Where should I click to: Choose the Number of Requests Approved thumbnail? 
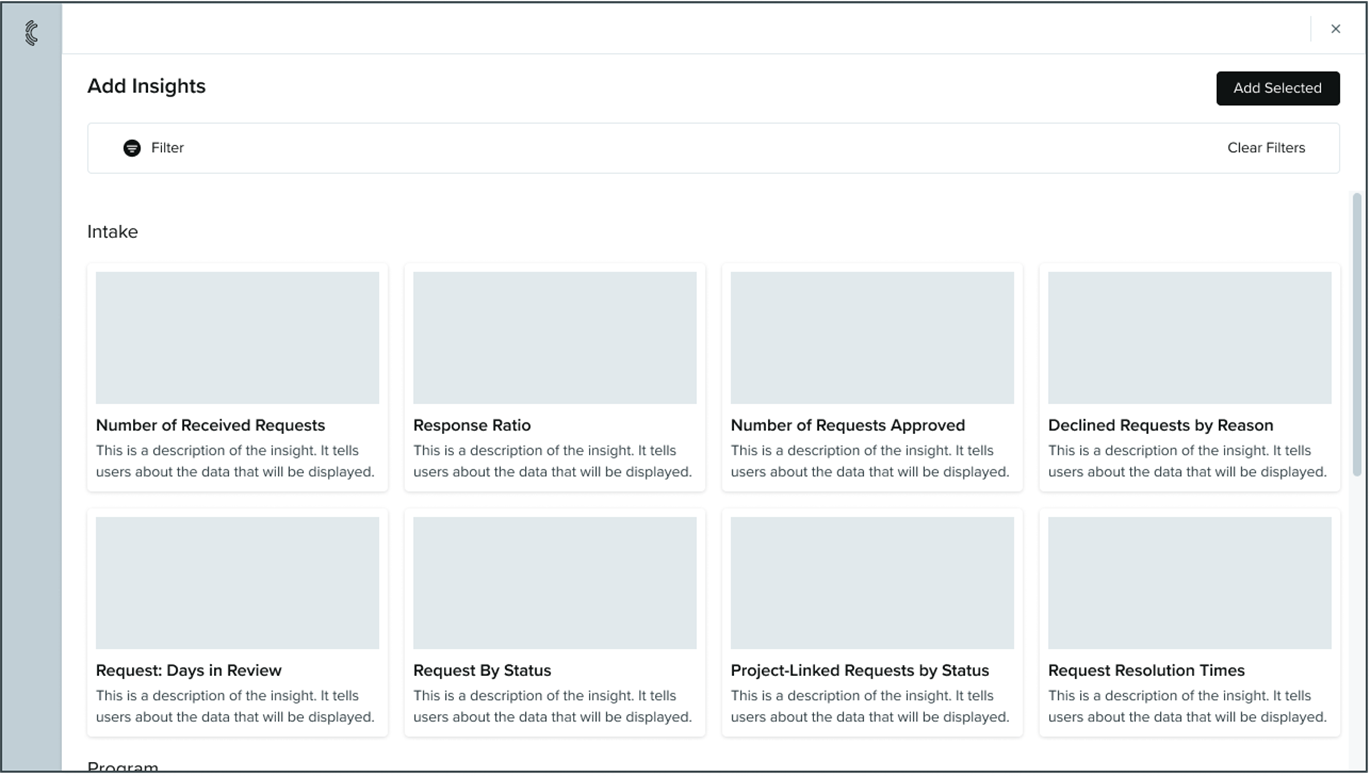(x=872, y=338)
